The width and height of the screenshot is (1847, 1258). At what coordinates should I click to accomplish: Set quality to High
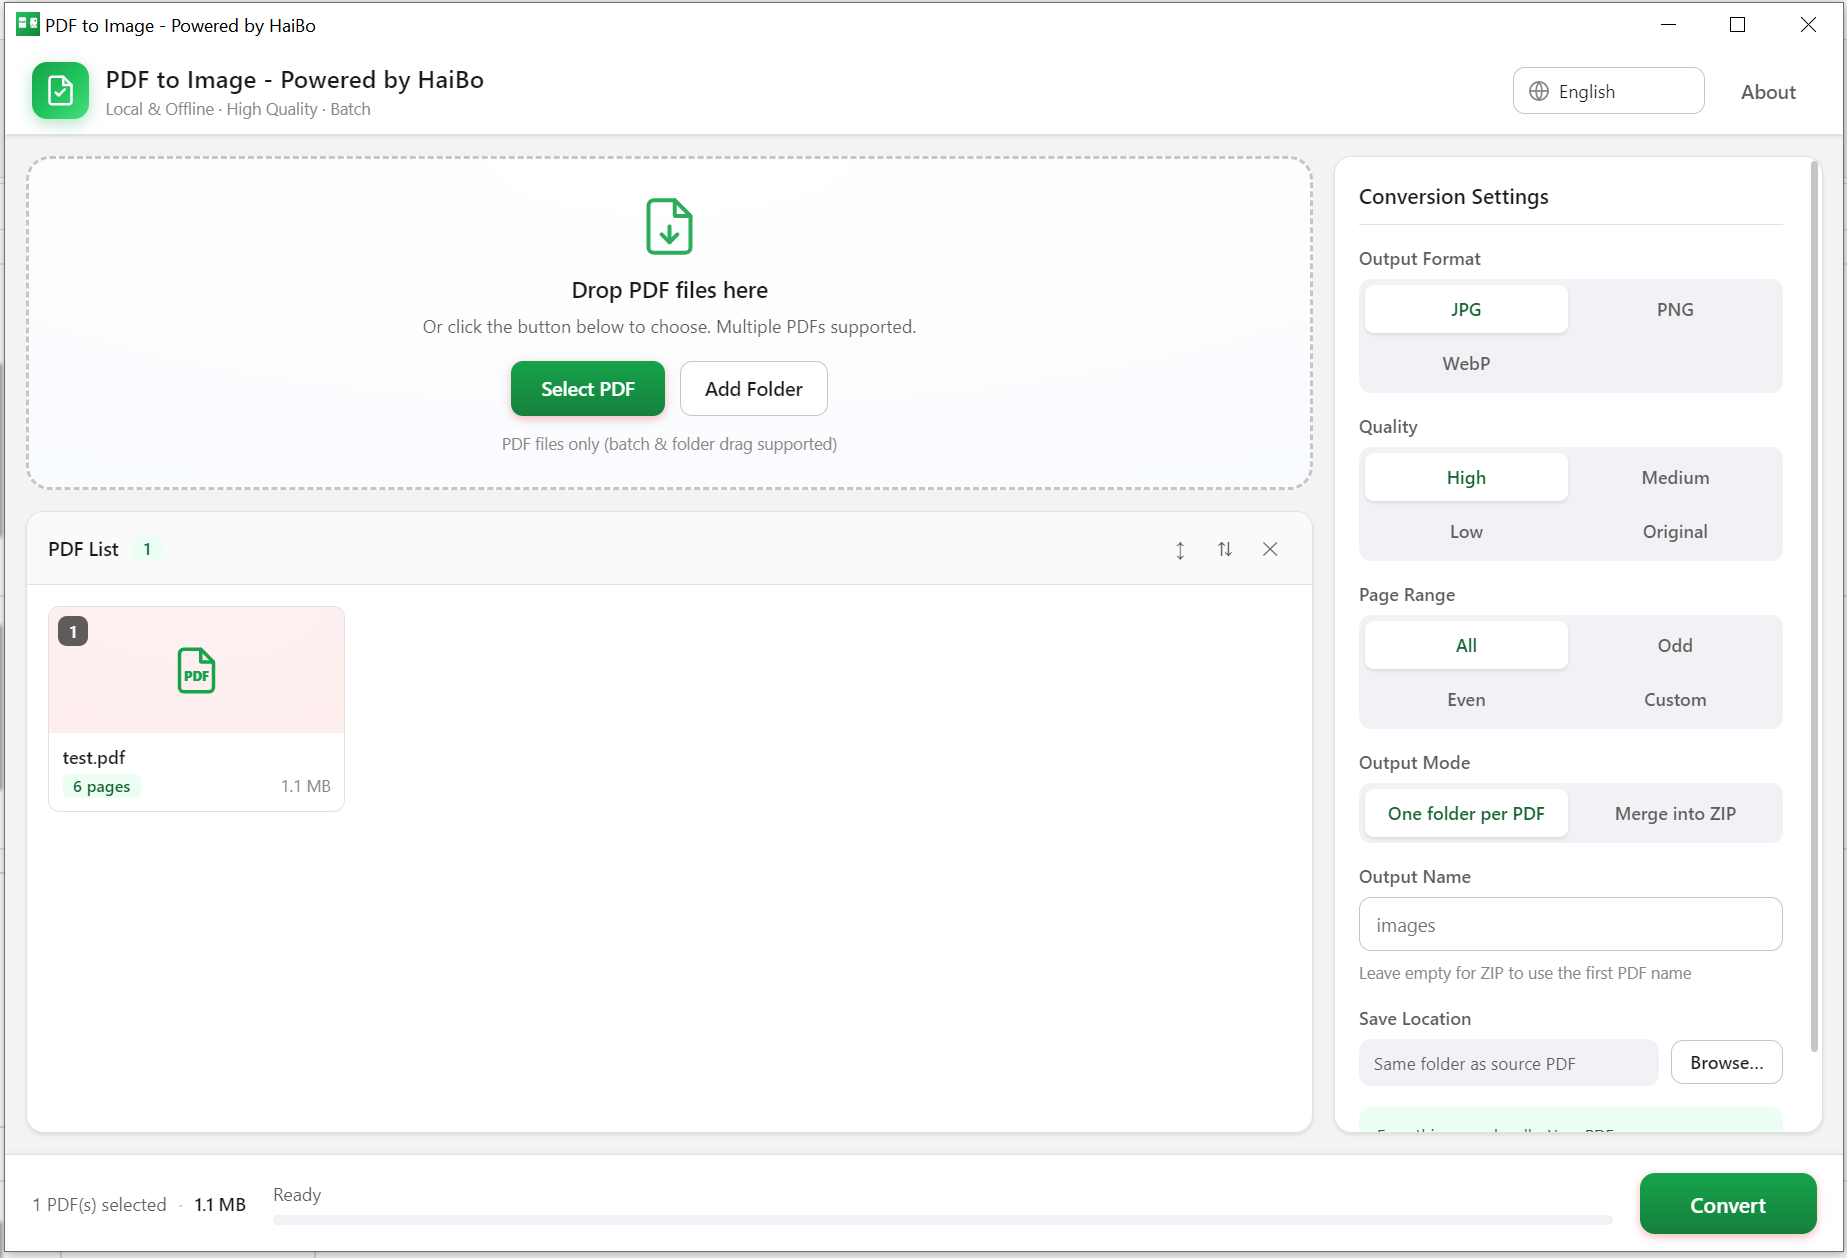(1466, 477)
